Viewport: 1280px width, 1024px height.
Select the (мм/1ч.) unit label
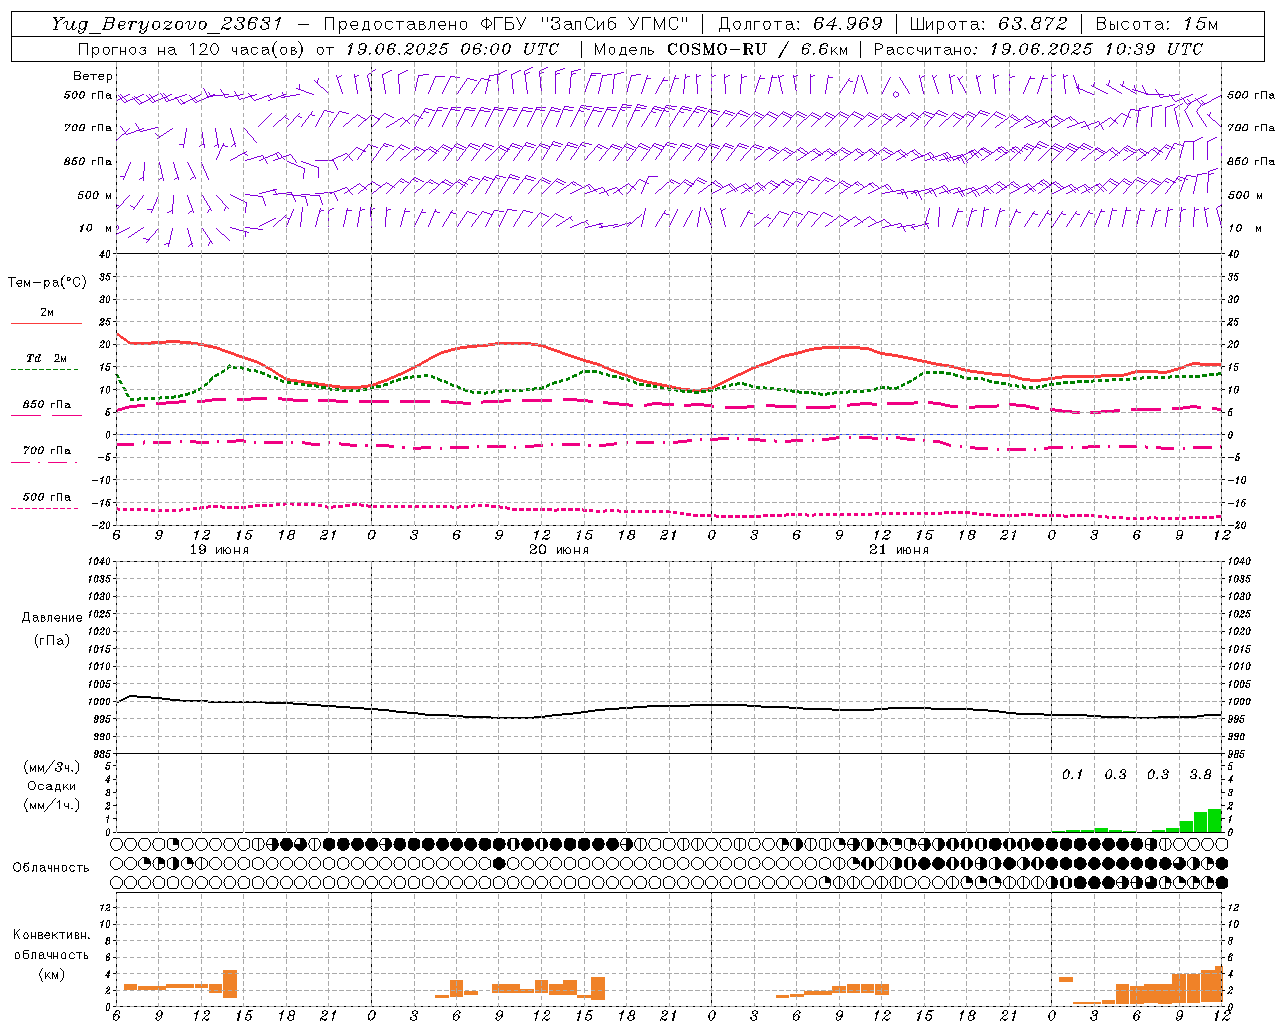[x=52, y=805]
